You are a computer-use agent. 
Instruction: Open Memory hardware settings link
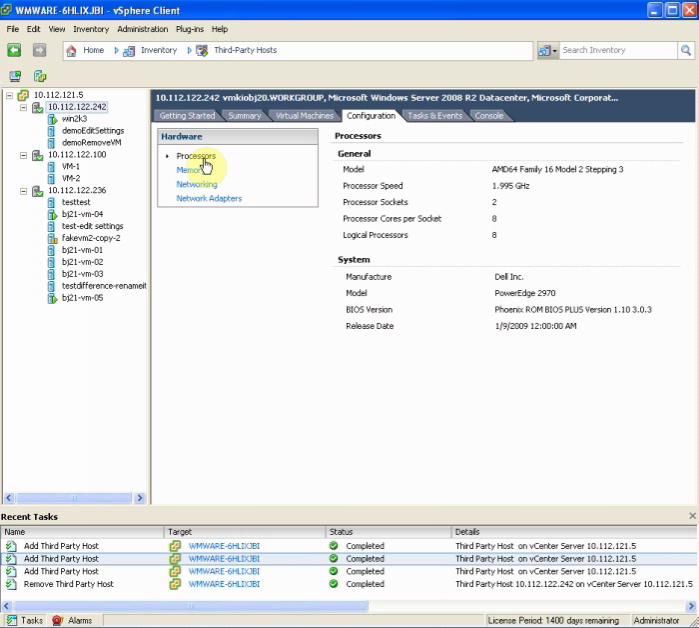click(190, 170)
